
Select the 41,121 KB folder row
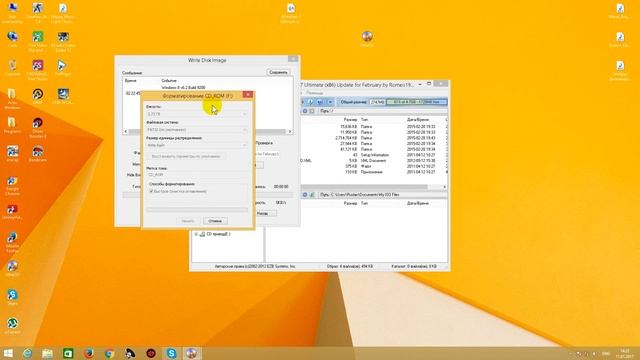[373, 149]
